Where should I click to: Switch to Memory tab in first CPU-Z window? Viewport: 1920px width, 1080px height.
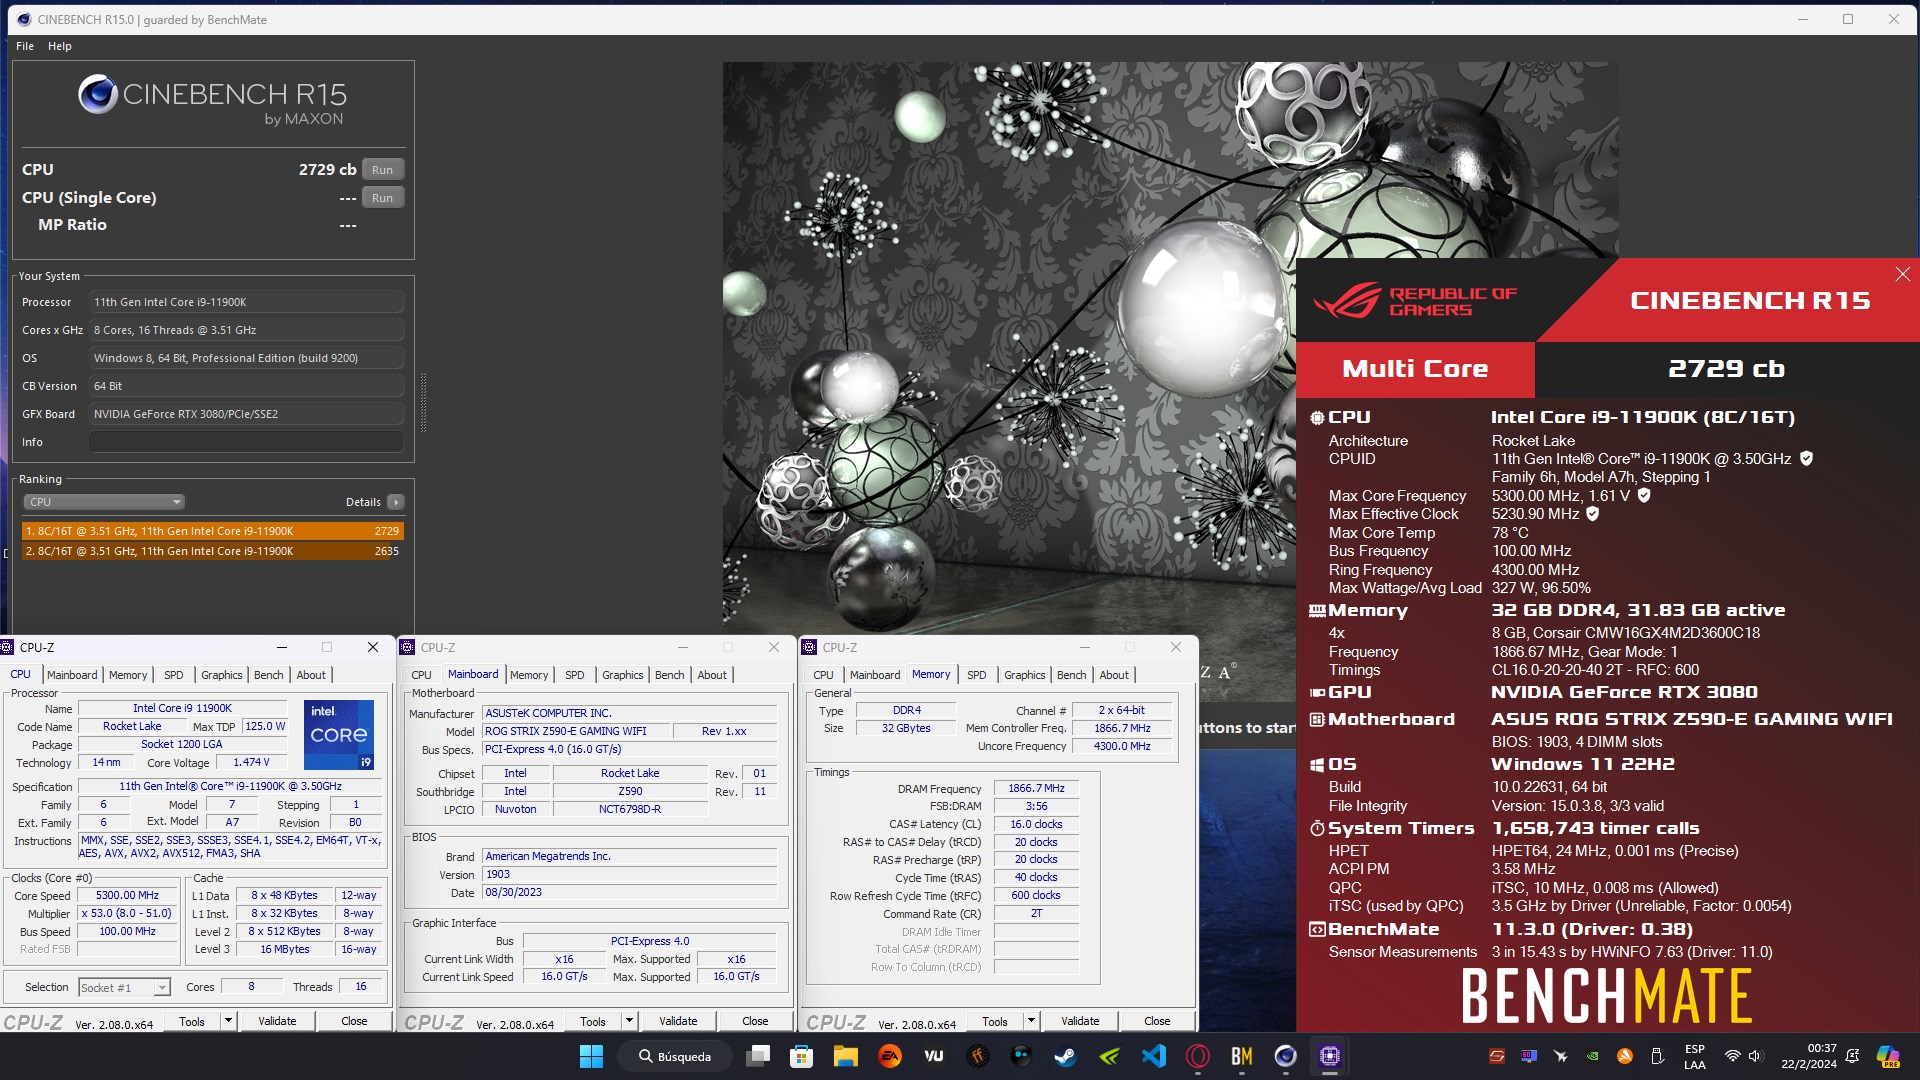coord(128,675)
